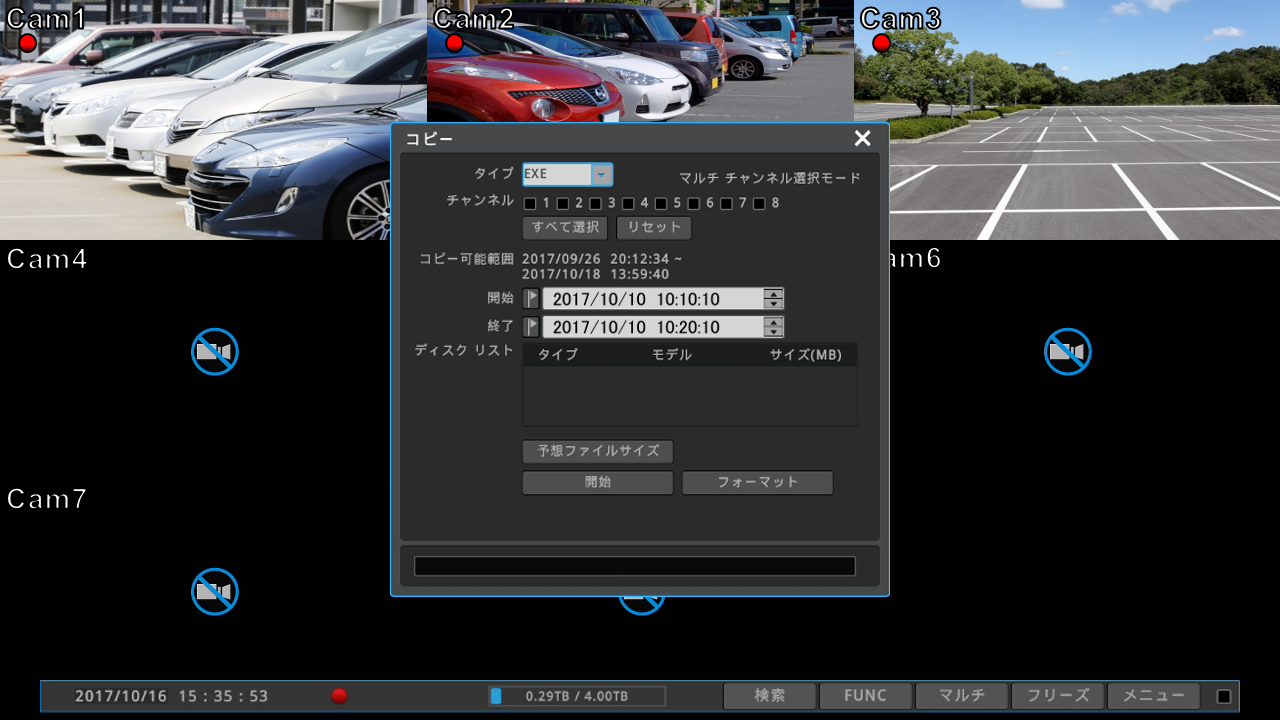Viewport: 1280px width, 720px height.
Task: Click the blue disk usage icon in status bar
Action: coord(495,696)
